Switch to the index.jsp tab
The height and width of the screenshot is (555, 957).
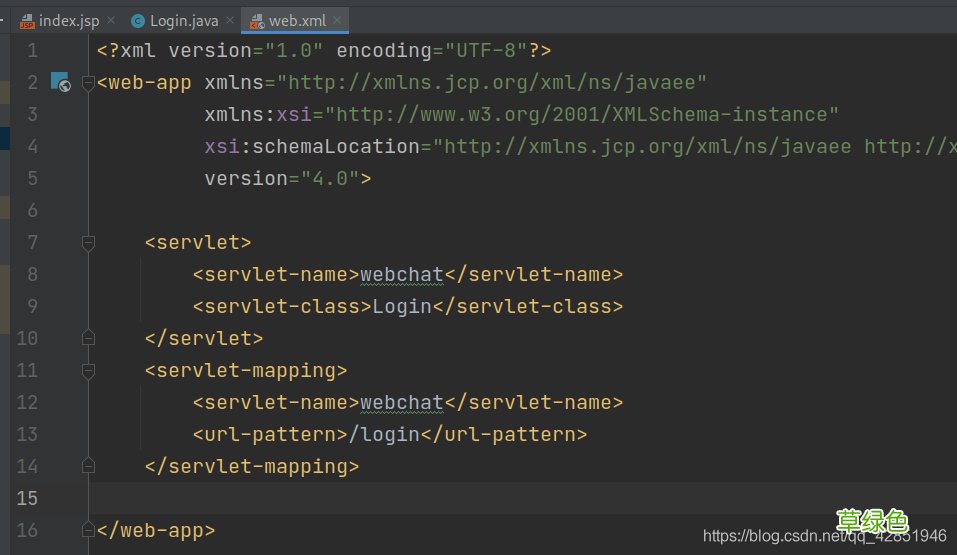pos(60,21)
